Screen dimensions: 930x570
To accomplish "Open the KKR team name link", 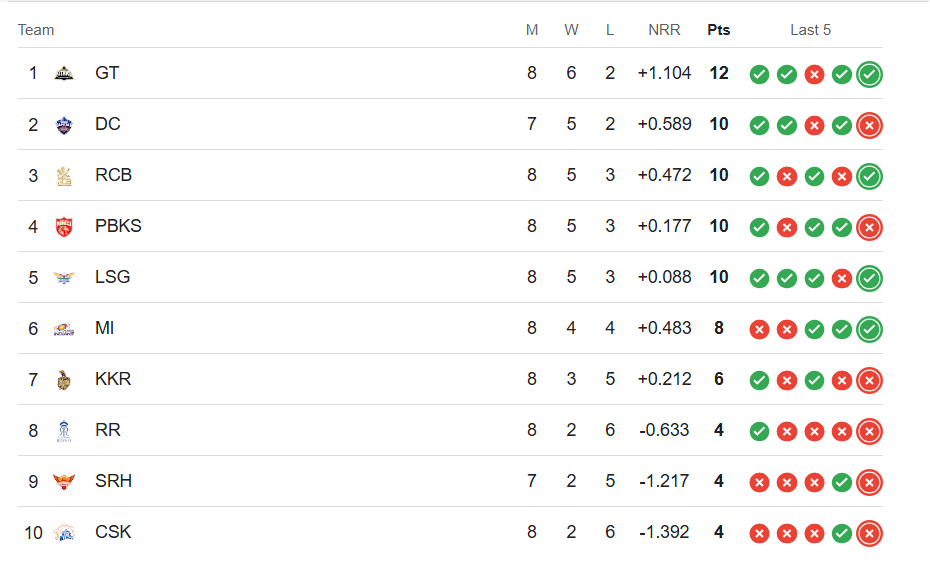I will [113, 379].
